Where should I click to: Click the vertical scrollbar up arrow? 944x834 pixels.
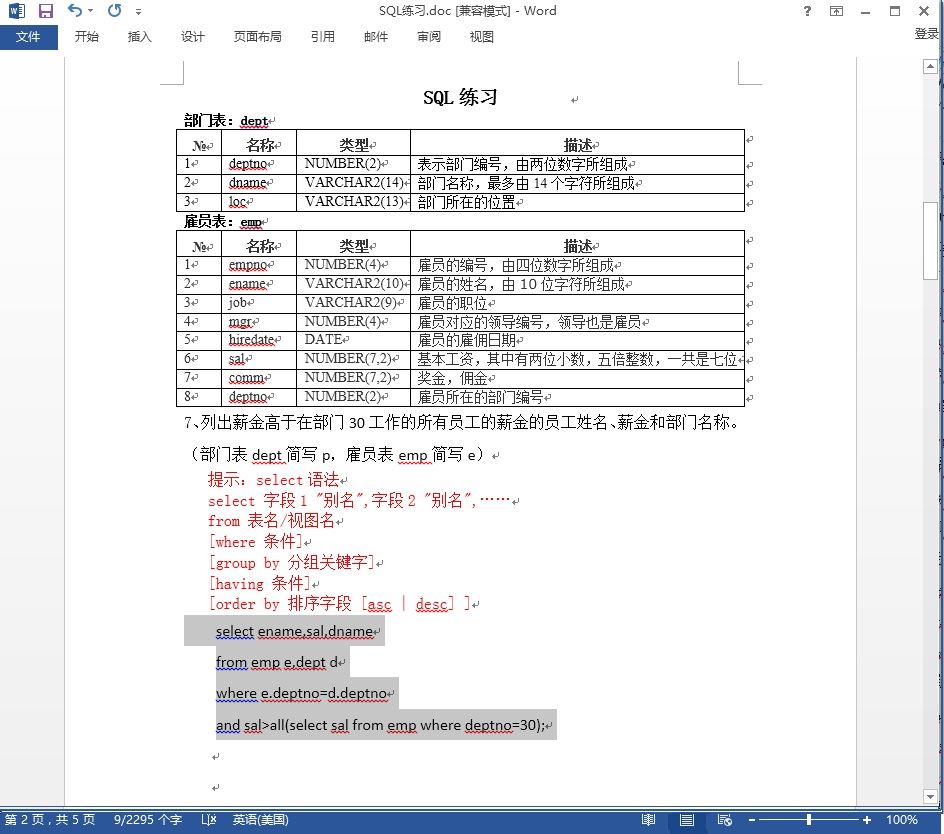(930, 66)
